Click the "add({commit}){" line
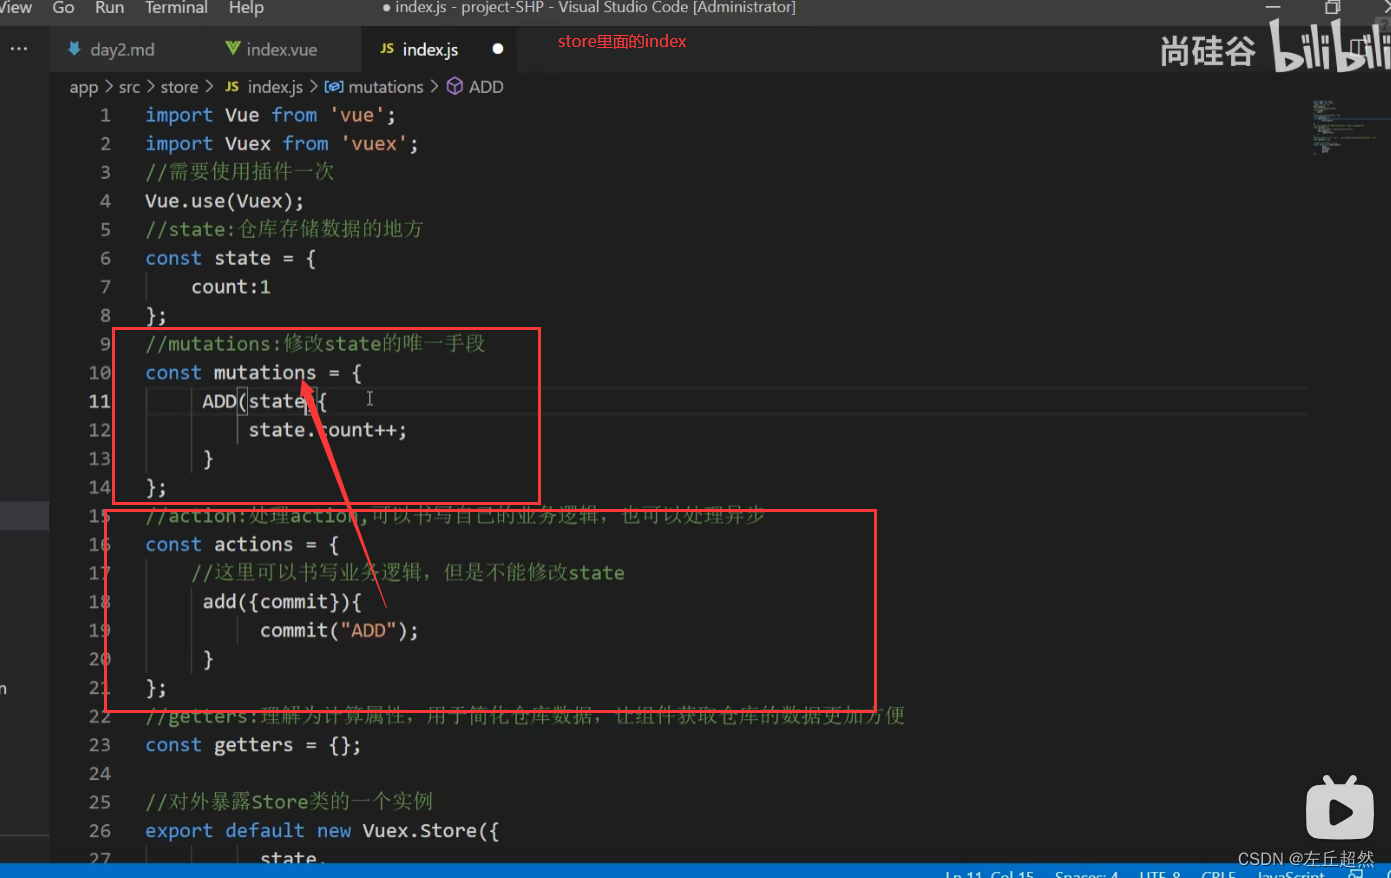1391x878 pixels. (282, 602)
